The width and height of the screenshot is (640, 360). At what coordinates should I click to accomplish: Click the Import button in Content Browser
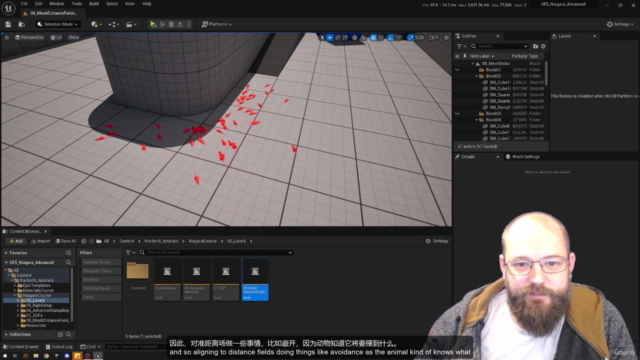[x=40, y=241]
